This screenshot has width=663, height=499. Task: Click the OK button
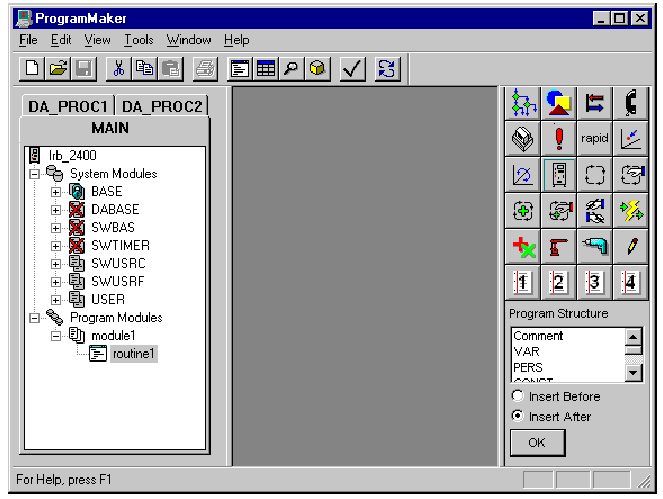[x=537, y=442]
